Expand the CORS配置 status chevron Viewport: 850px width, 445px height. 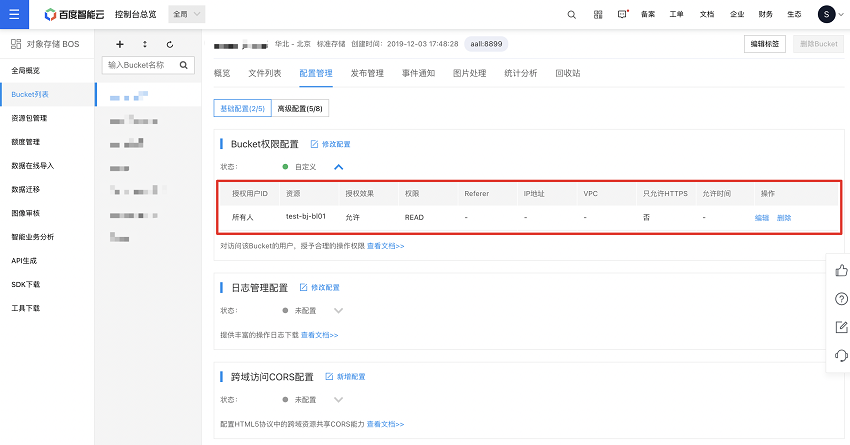pyautogui.click(x=338, y=399)
